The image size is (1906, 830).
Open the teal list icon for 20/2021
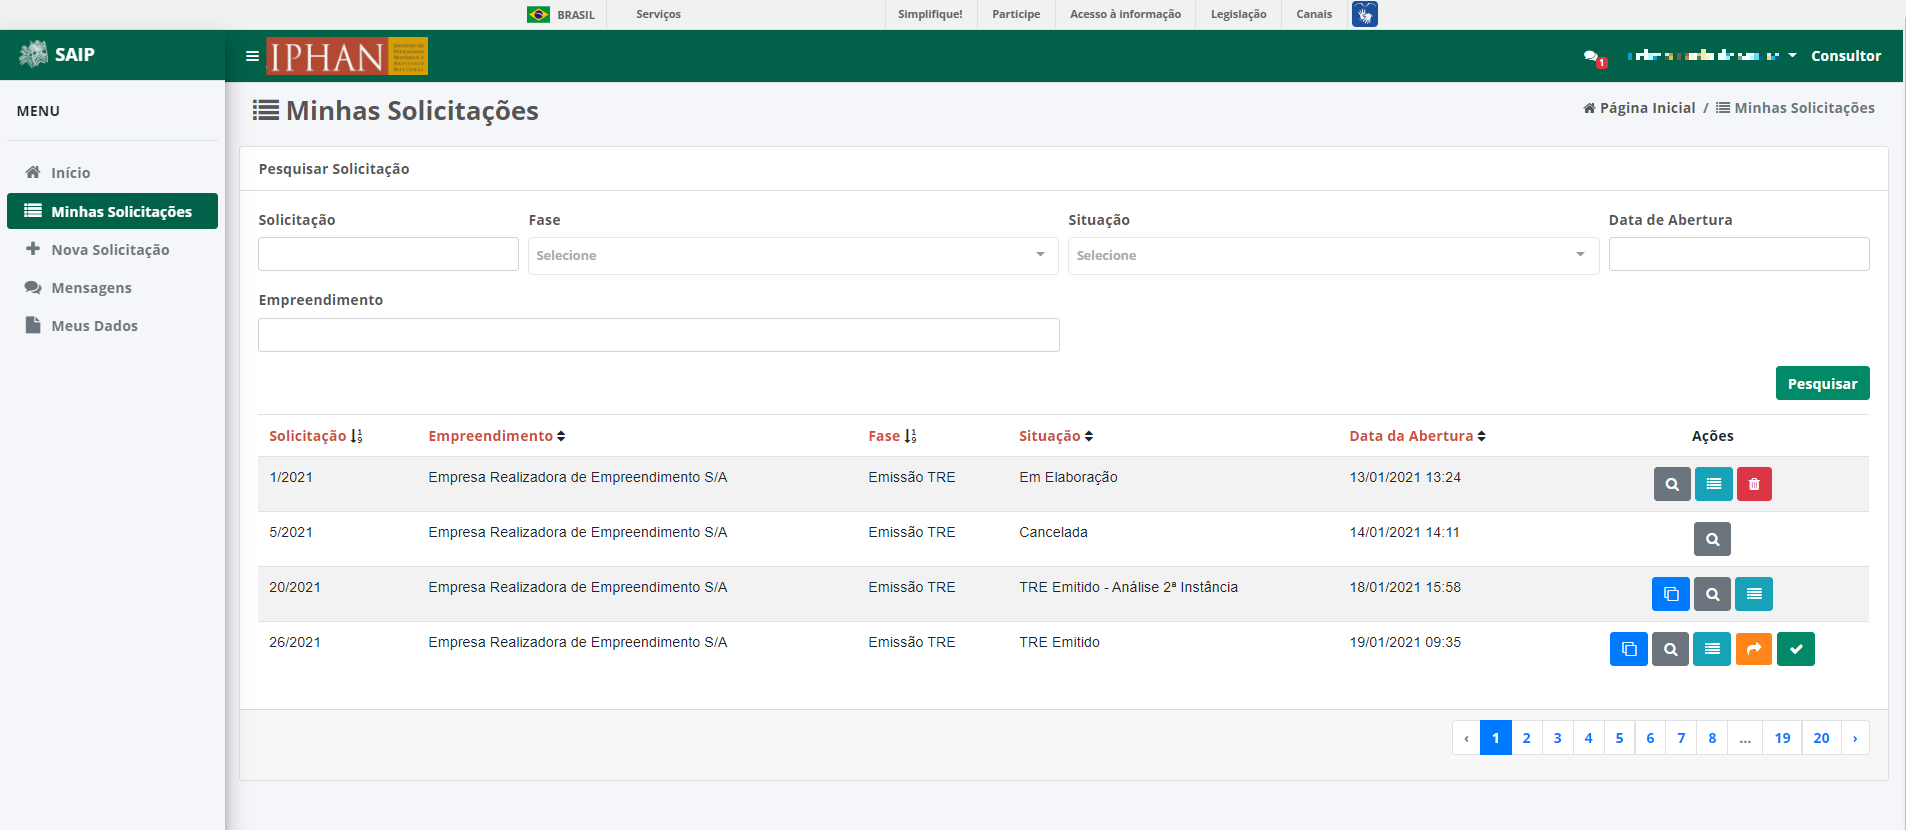click(1754, 594)
